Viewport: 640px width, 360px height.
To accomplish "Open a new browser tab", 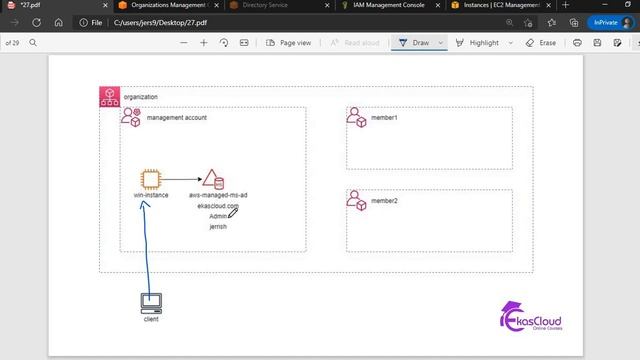I will tap(565, 5).
